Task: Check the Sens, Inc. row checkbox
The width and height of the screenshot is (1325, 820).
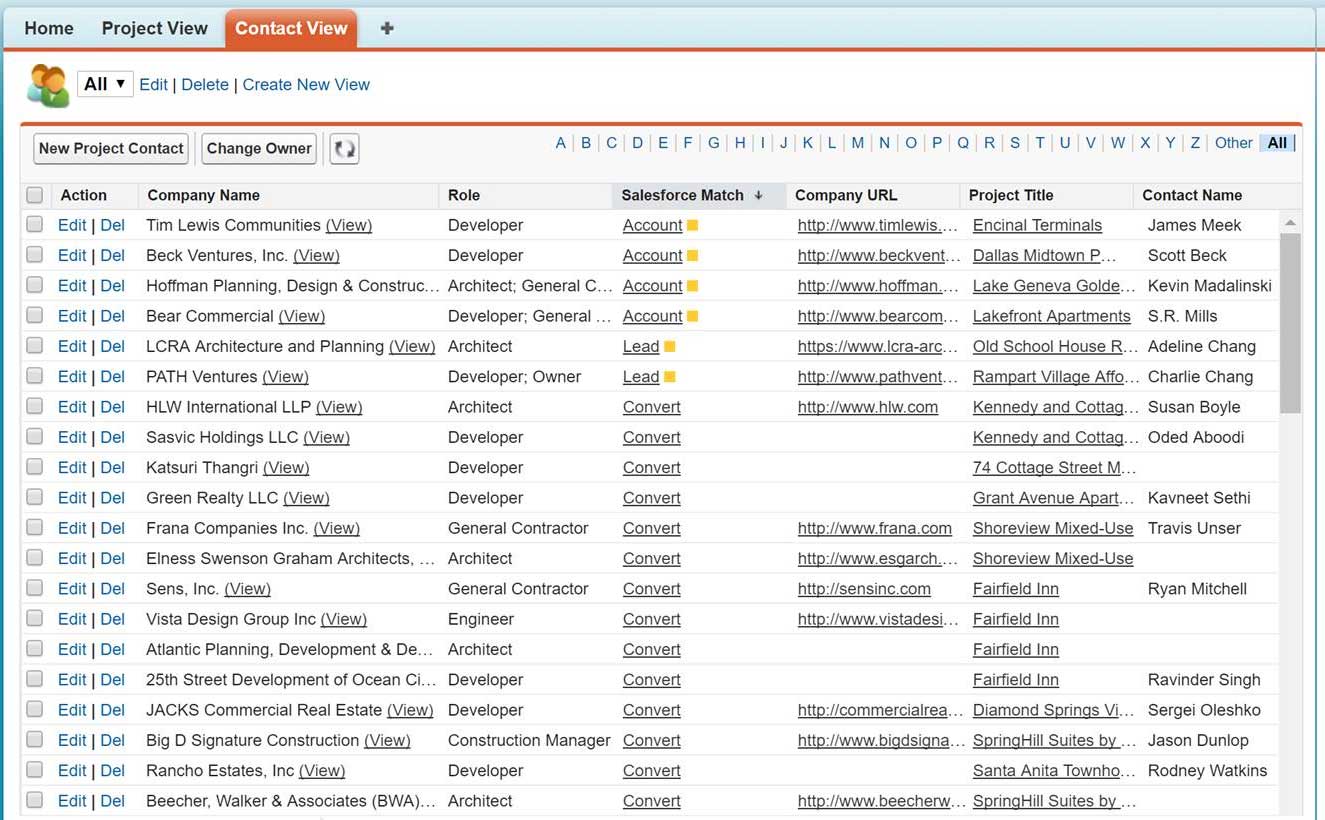Action: tap(35, 588)
